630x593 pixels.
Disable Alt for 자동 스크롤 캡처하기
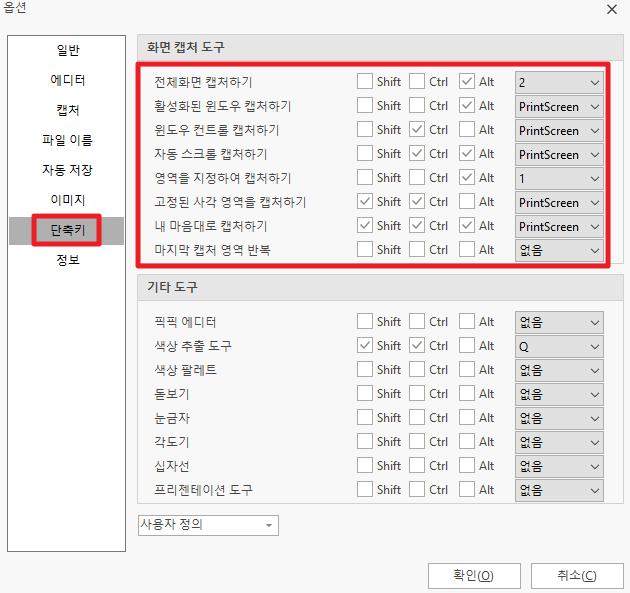[x=467, y=153]
